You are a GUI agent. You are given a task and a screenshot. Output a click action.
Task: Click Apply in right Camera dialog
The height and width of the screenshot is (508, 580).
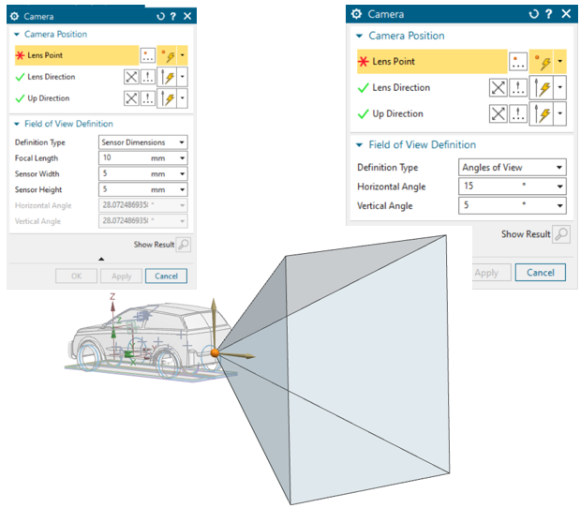pyautogui.click(x=491, y=273)
